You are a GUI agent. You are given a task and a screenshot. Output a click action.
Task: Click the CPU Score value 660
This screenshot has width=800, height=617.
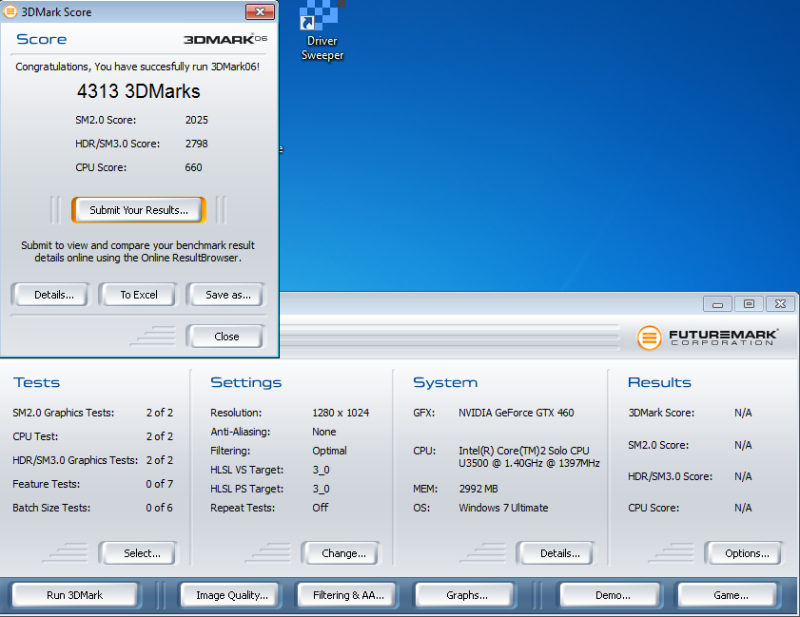193,167
